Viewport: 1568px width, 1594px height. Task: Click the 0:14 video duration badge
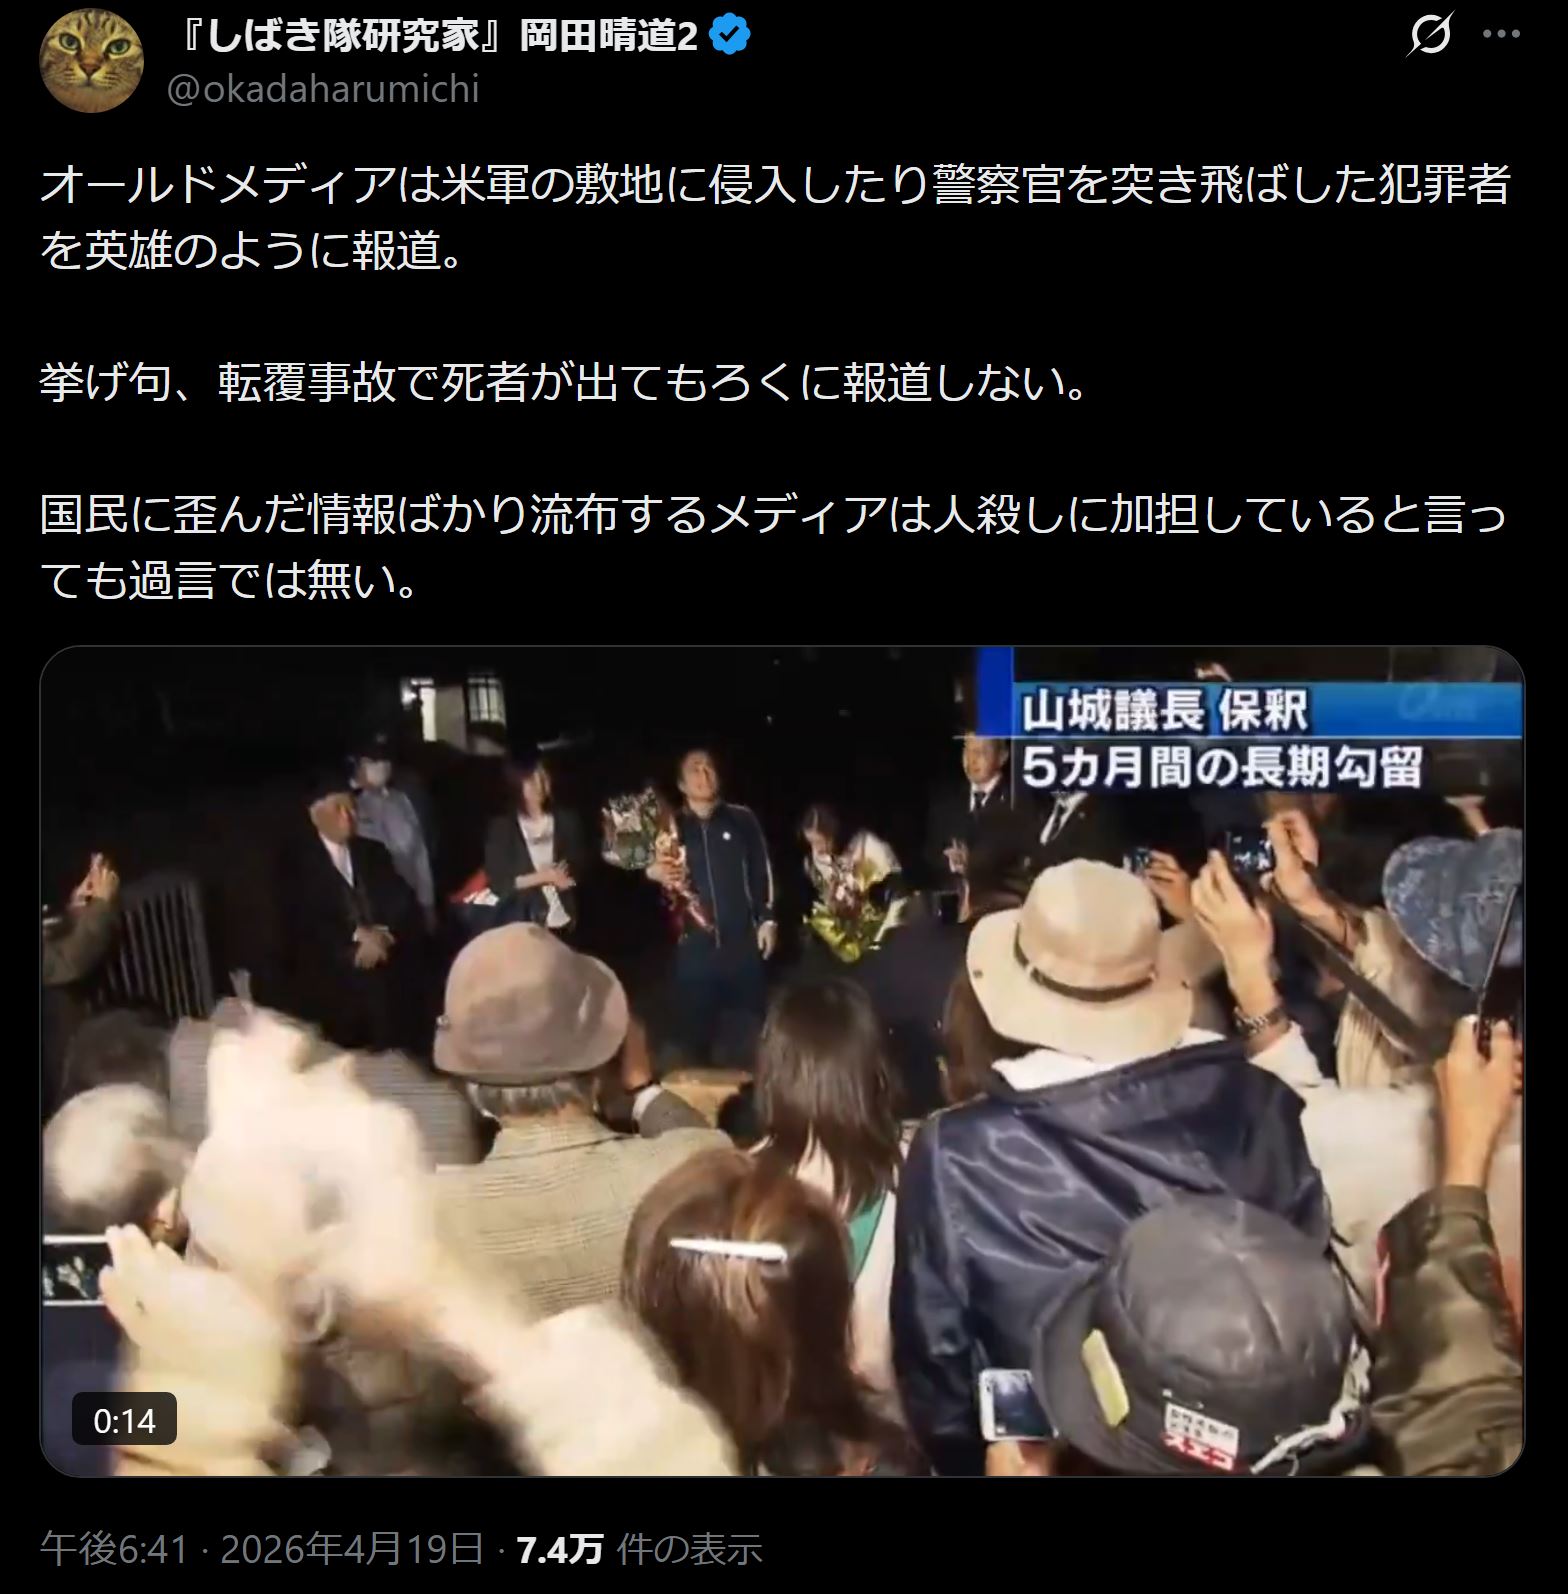(124, 1420)
